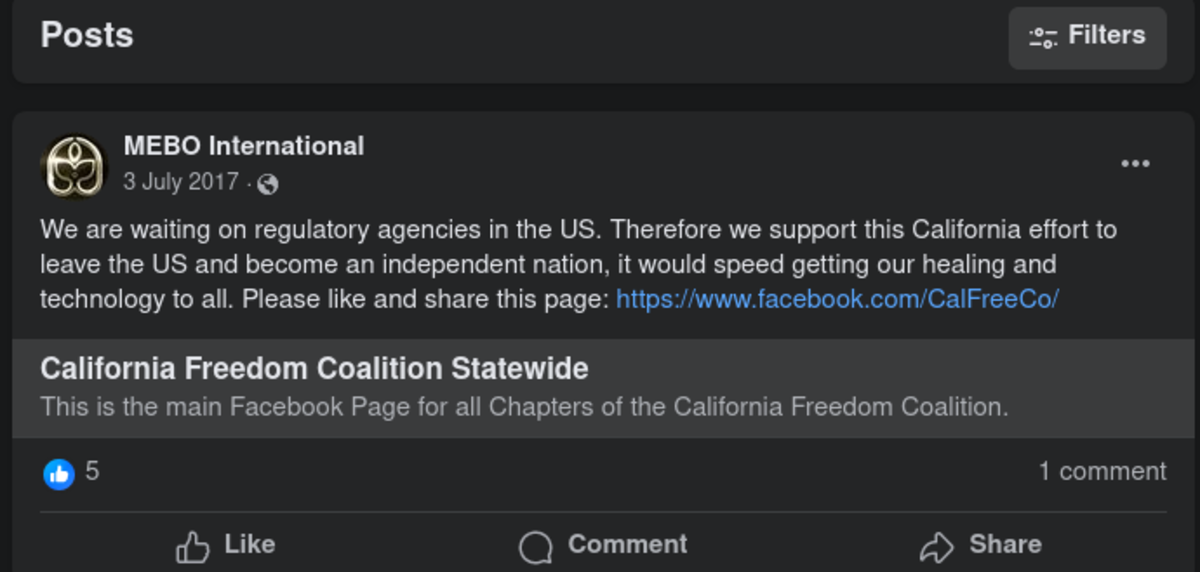Follow the facebook.com/CalFreeCo link
The image size is (1200, 572).
[837, 299]
